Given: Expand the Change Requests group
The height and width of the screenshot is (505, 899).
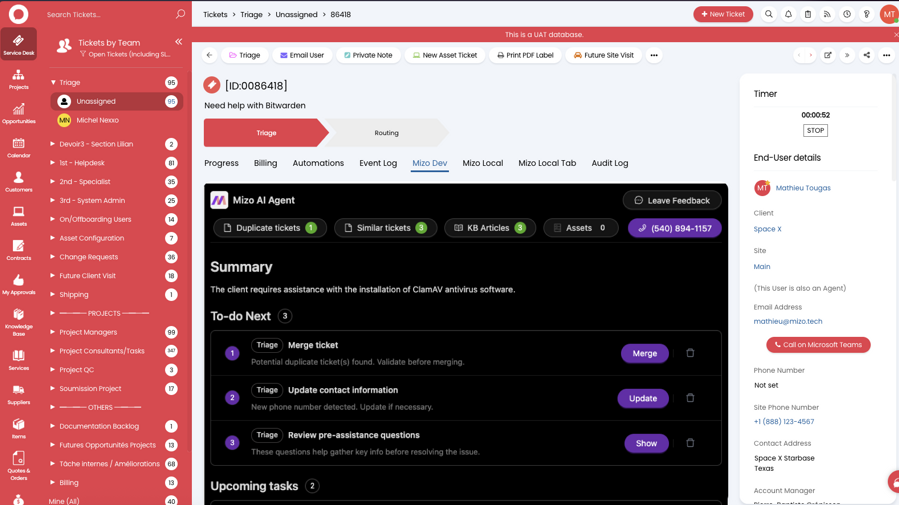Looking at the screenshot, I should [x=52, y=257].
